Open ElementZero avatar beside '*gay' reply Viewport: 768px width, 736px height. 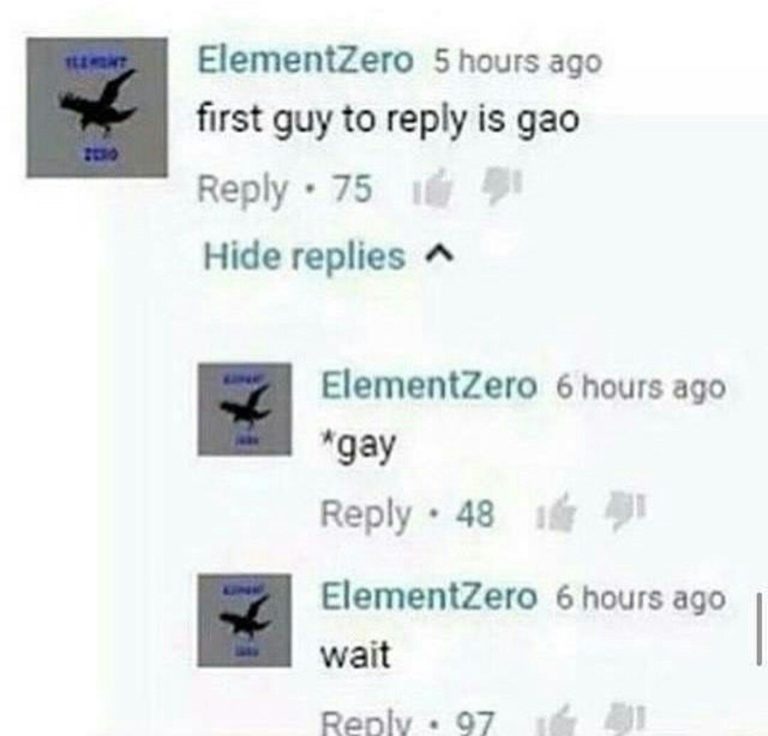coord(244,409)
